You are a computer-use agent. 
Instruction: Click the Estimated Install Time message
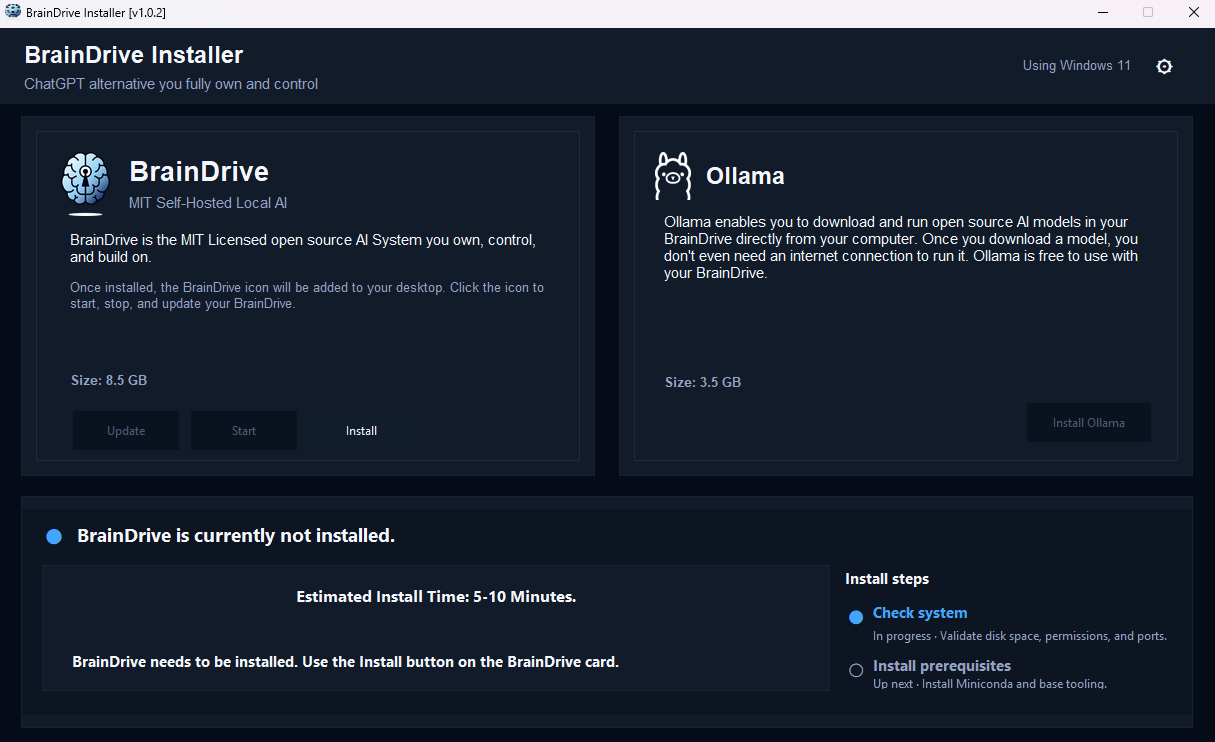(x=436, y=597)
